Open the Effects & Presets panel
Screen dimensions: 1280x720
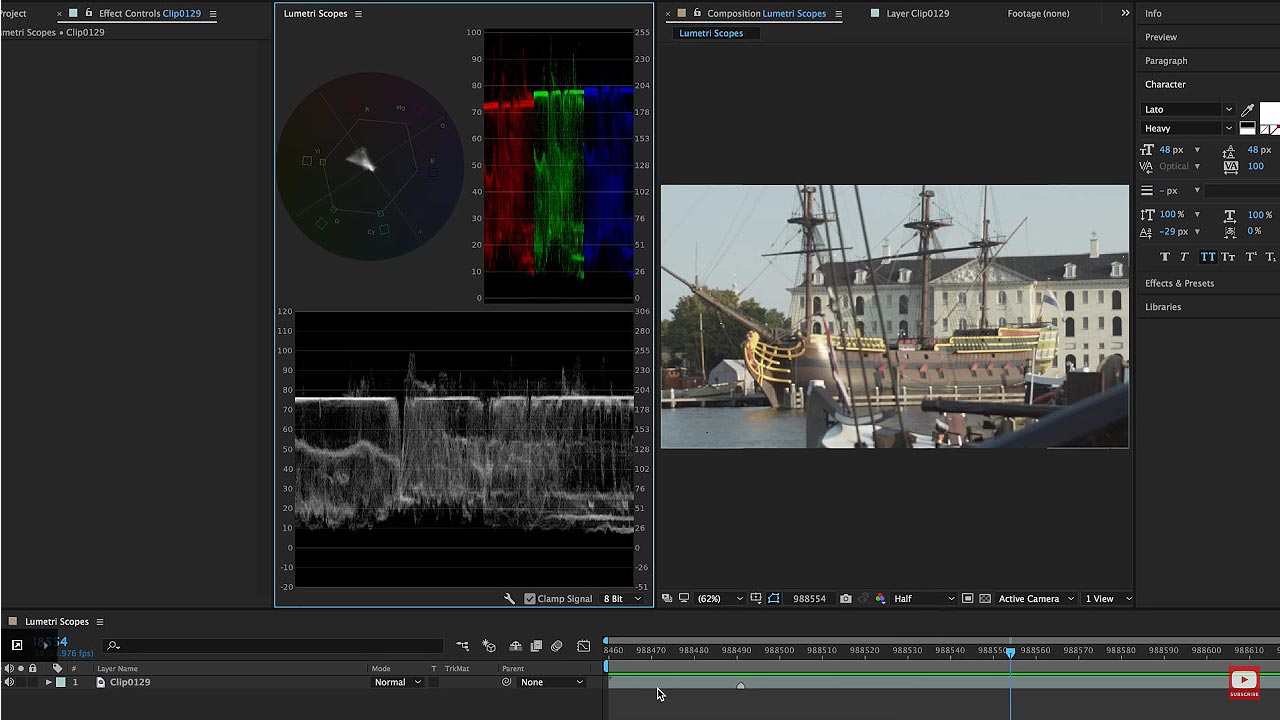(x=1179, y=283)
